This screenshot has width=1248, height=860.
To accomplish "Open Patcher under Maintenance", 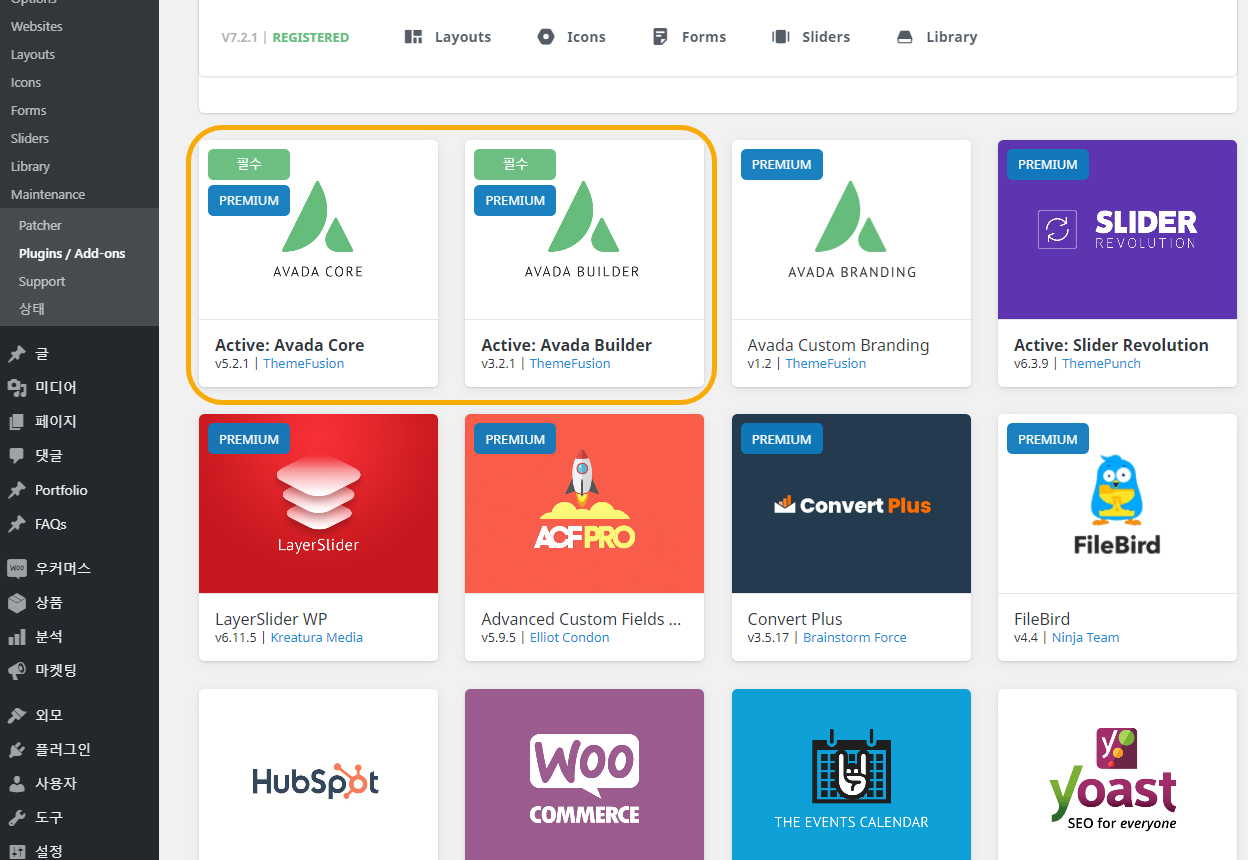I will point(40,225).
